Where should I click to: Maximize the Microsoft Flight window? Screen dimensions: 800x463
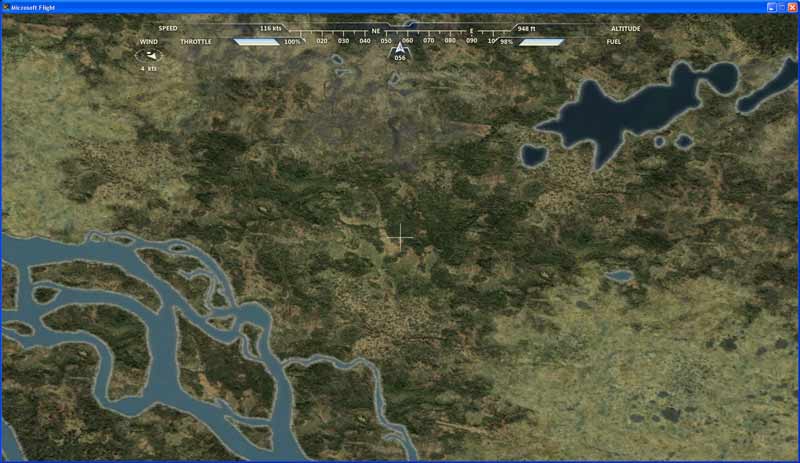(x=782, y=7)
